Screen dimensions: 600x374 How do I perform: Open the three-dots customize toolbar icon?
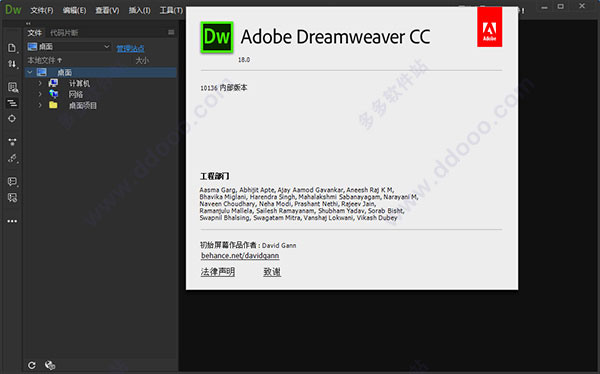[x=12, y=221]
